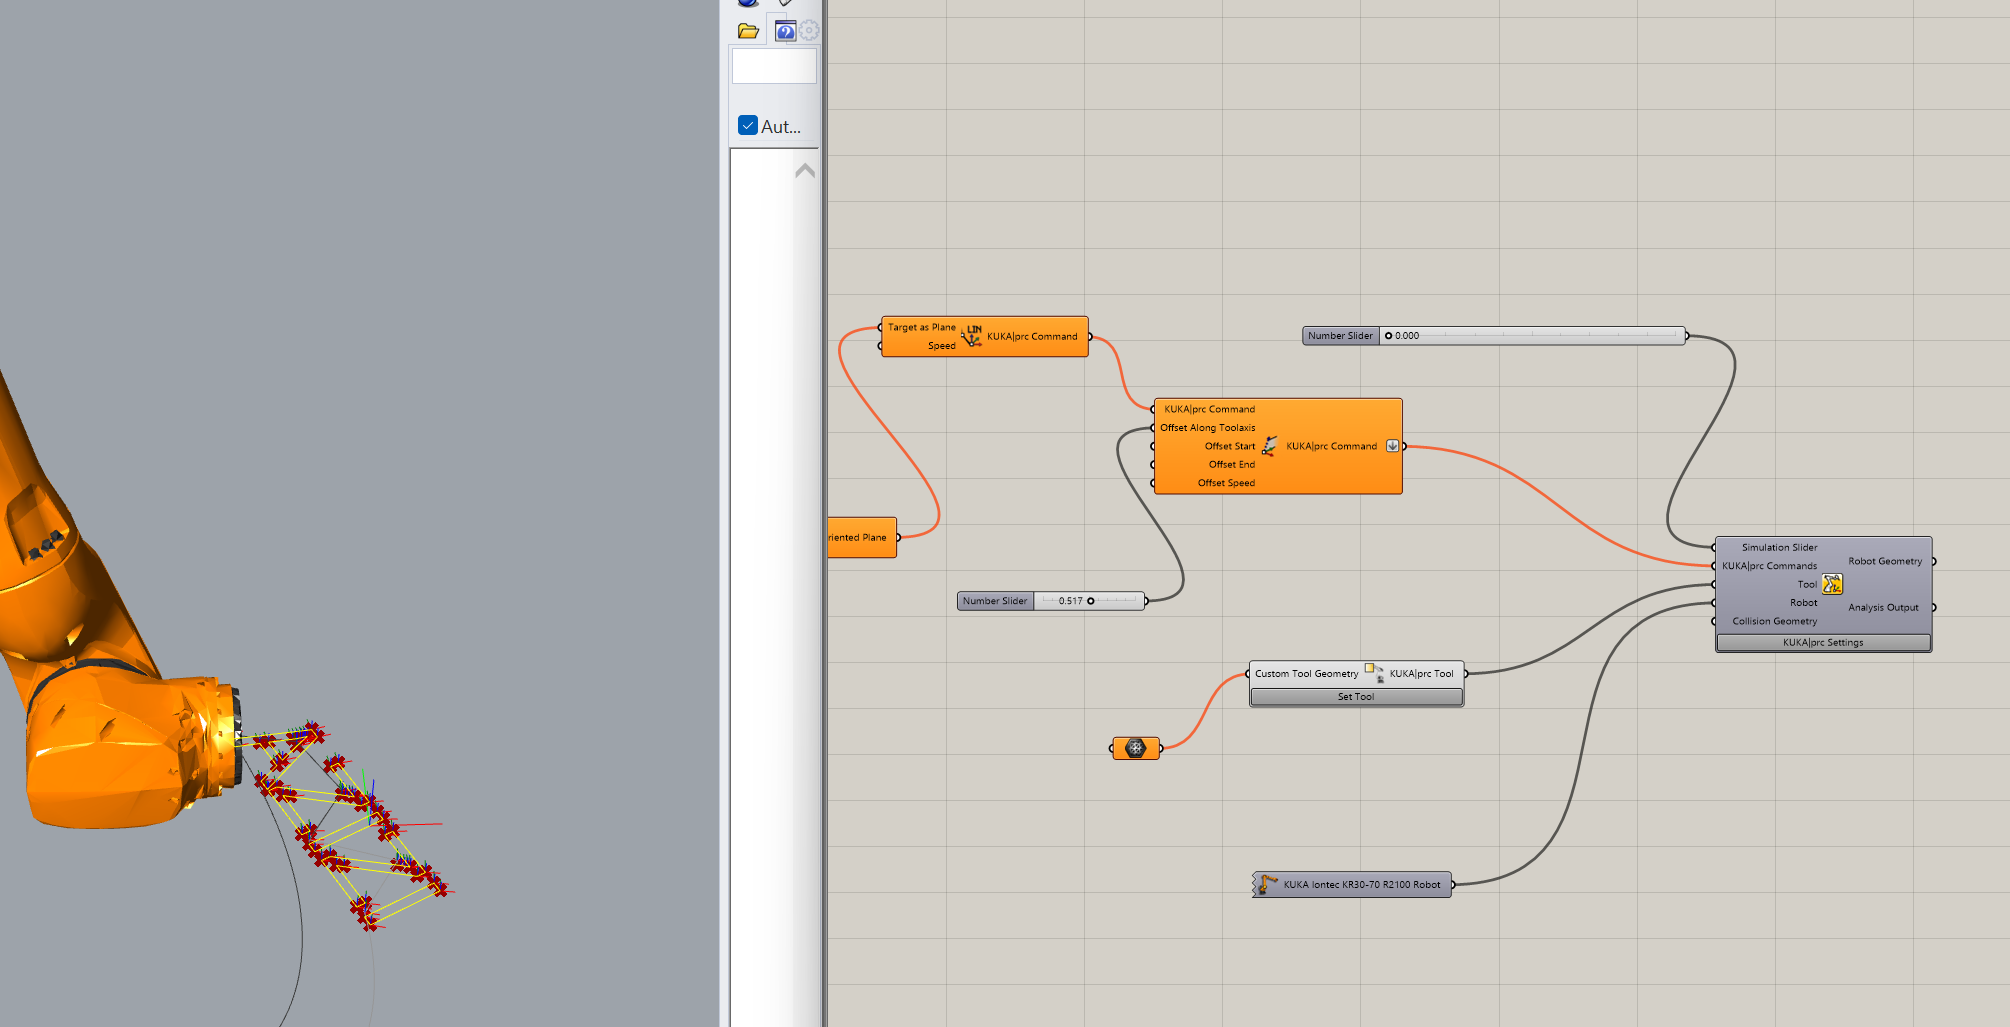Click the 0.517 Number Slider handle
The width and height of the screenshot is (2010, 1027).
(x=1091, y=601)
